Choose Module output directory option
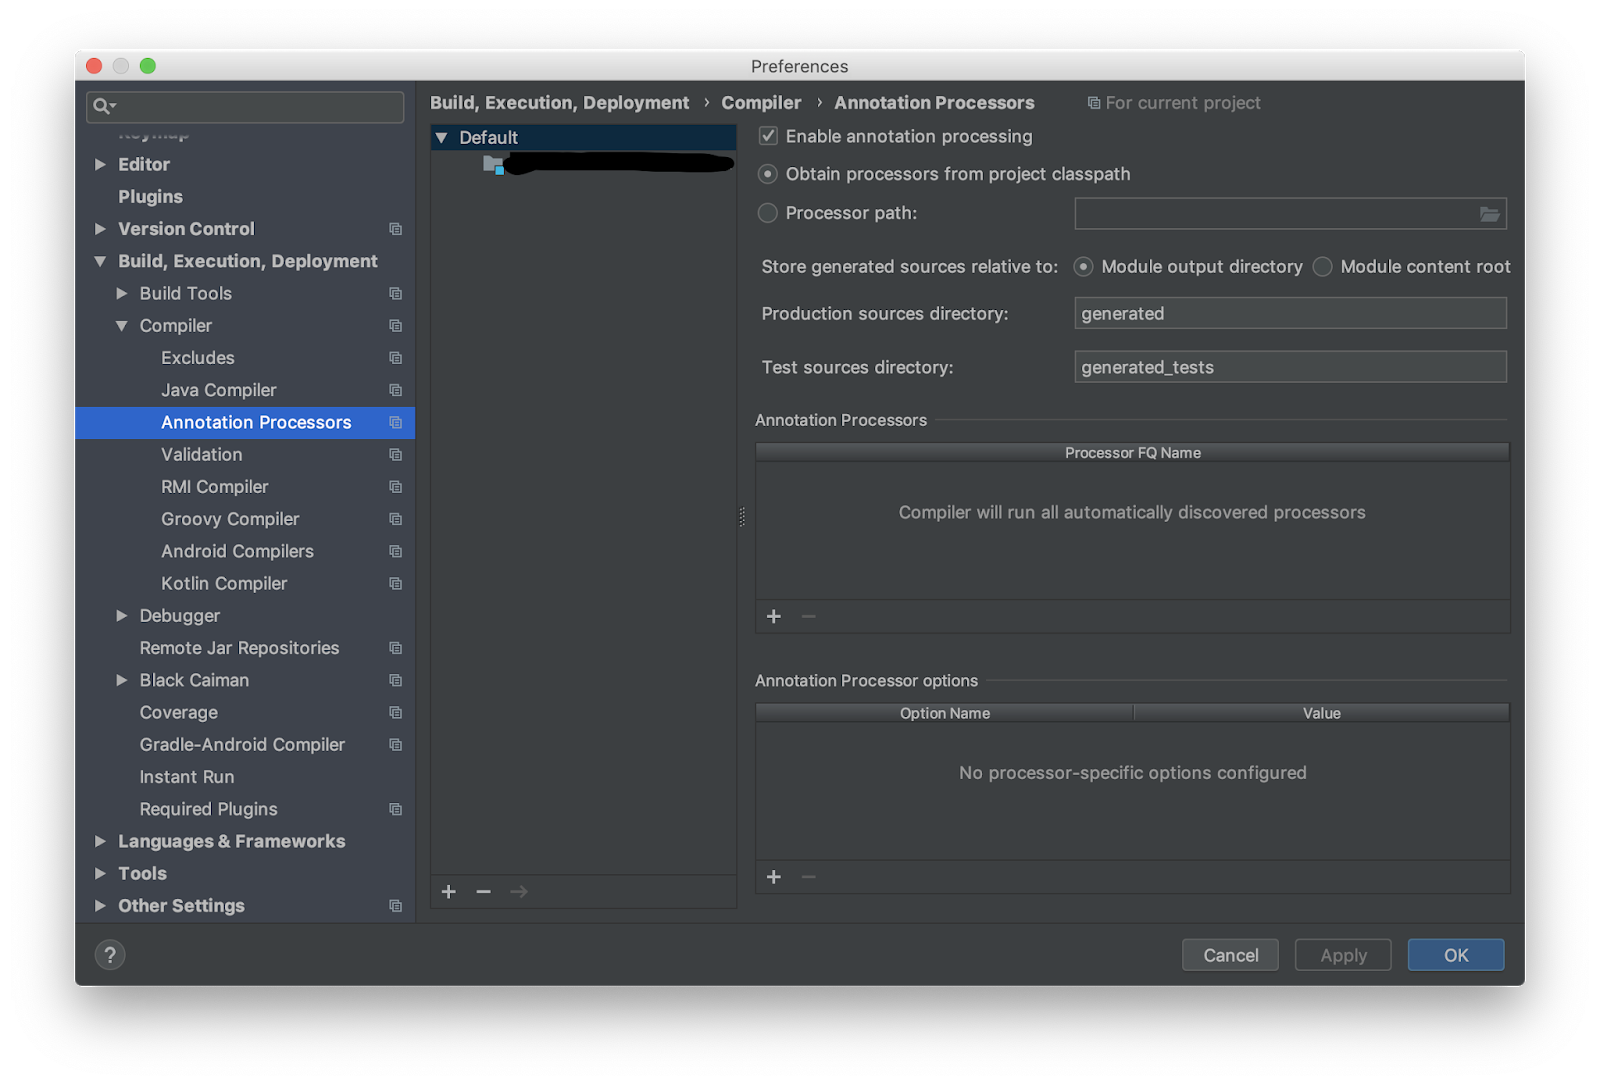The width and height of the screenshot is (1600, 1085). [x=1083, y=267]
